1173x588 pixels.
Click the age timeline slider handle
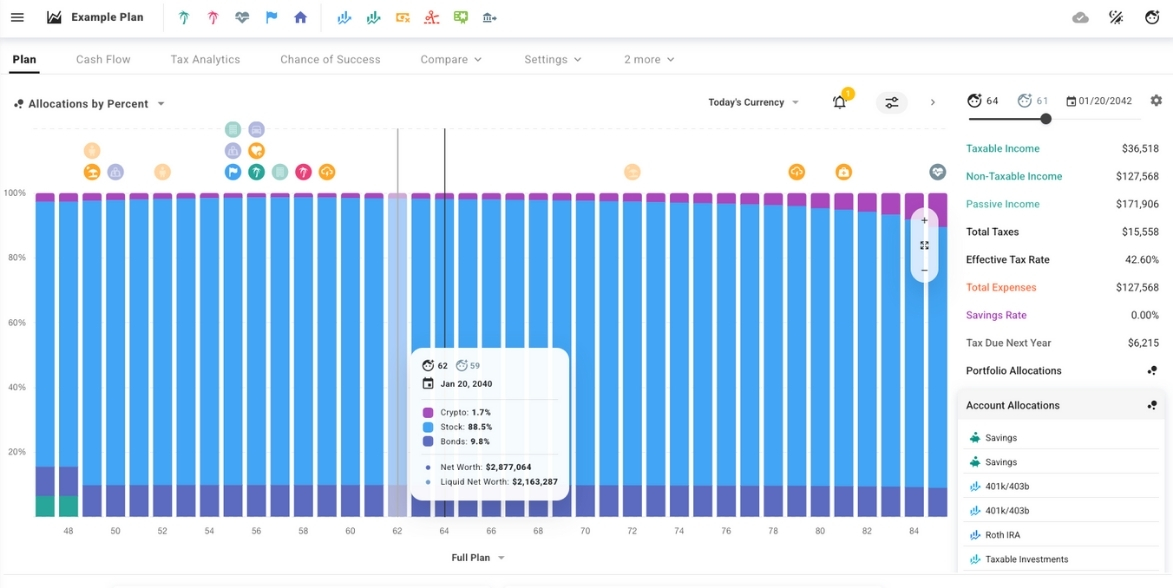(1046, 119)
